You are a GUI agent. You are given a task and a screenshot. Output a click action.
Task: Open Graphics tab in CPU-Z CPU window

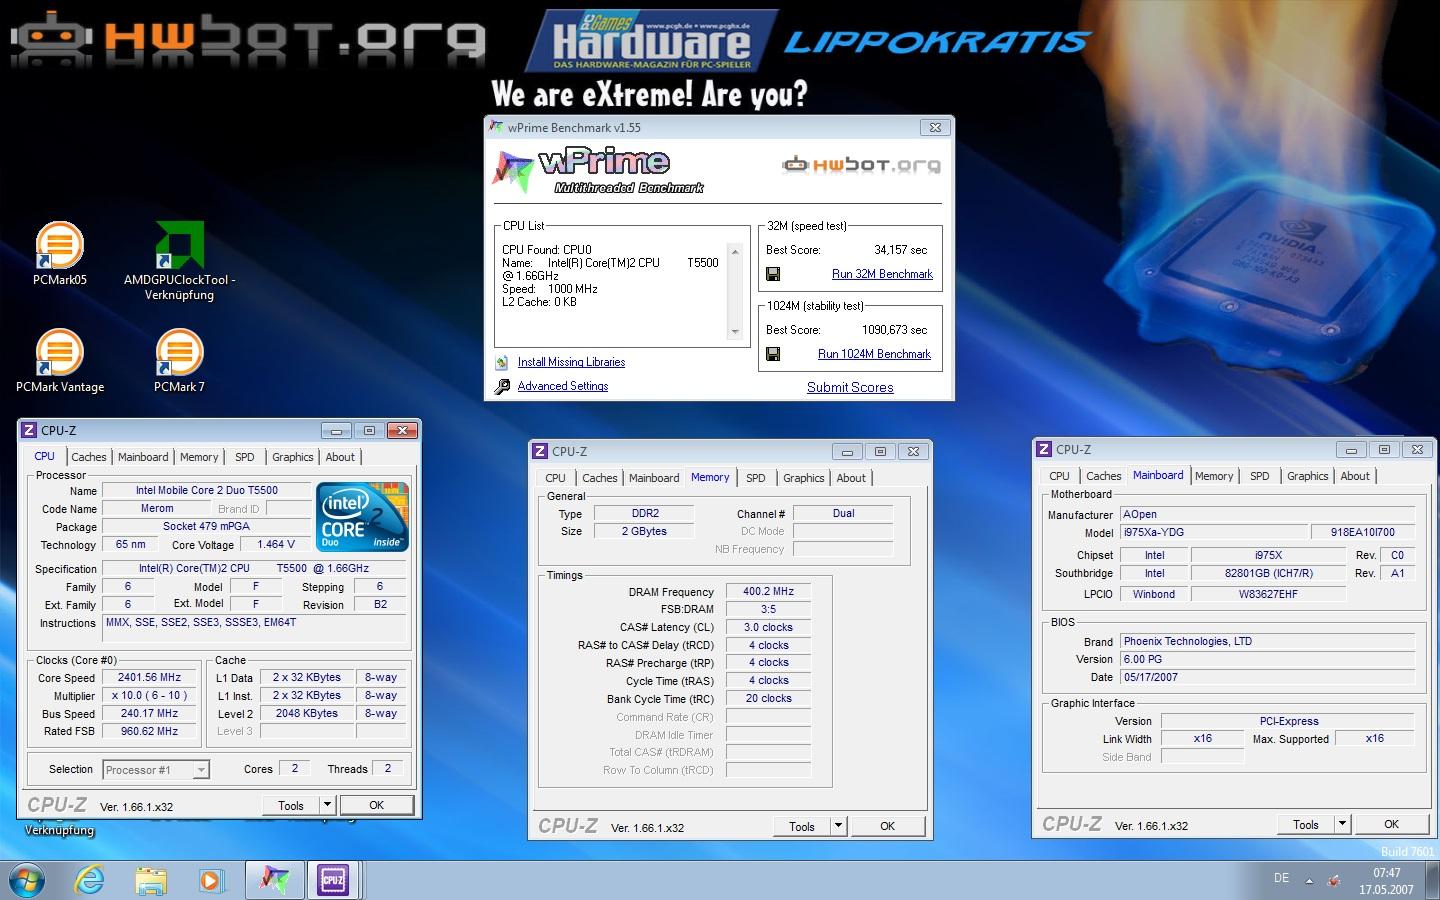point(293,457)
